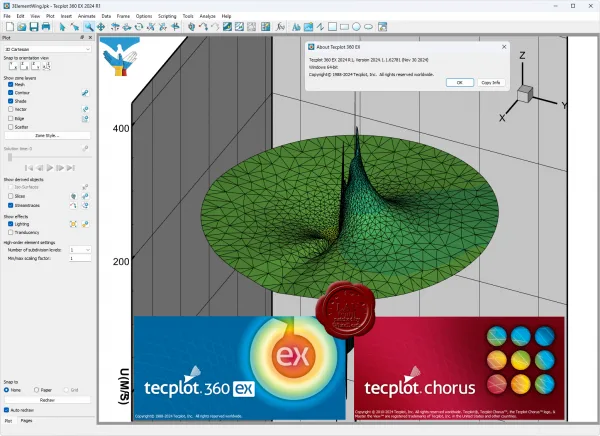Select the Streamtrace placement tool in toolbar
600x436 pixels.
click(x=203, y=26)
